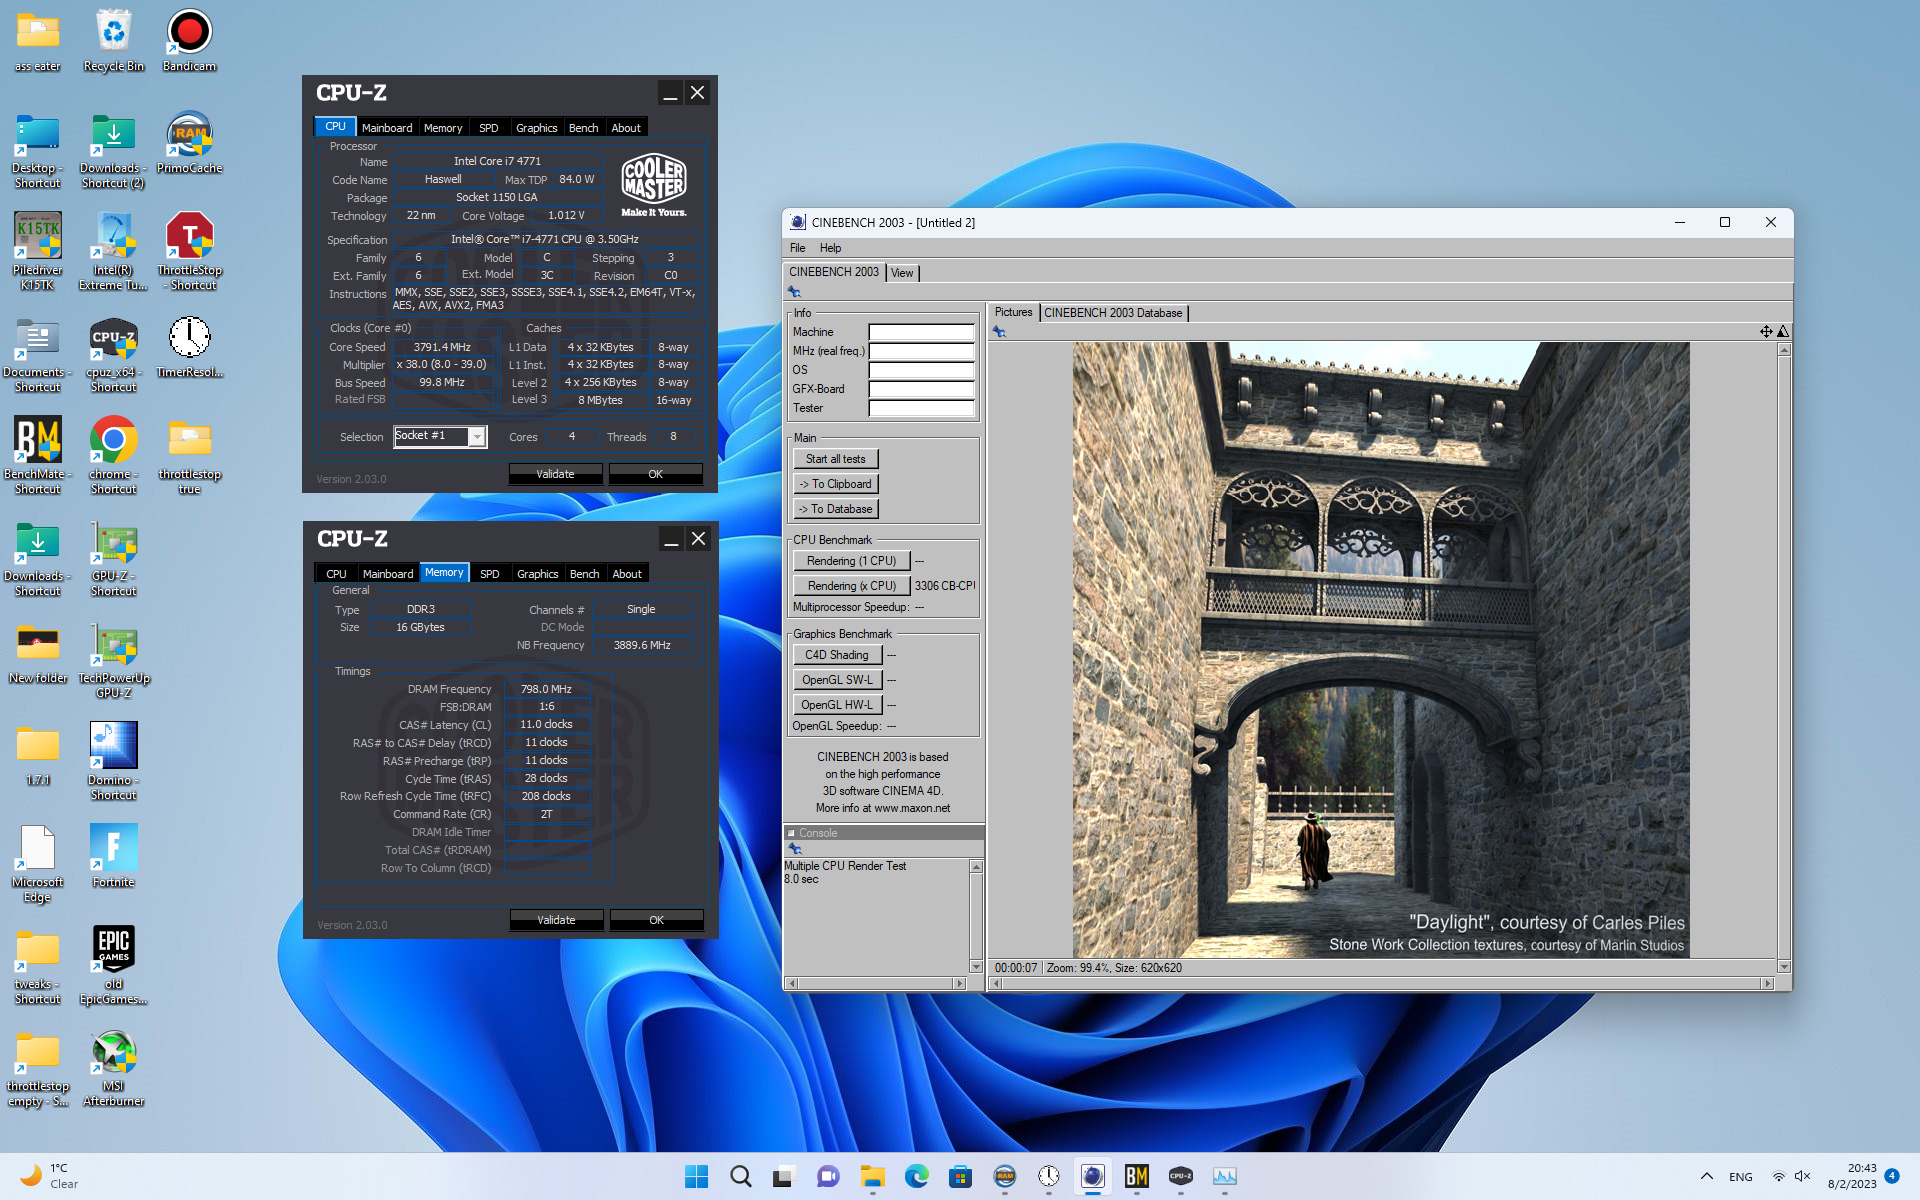This screenshot has height=1200, width=1920.
Task: Switch to the View tab in CINEBENCH
Action: tap(902, 273)
